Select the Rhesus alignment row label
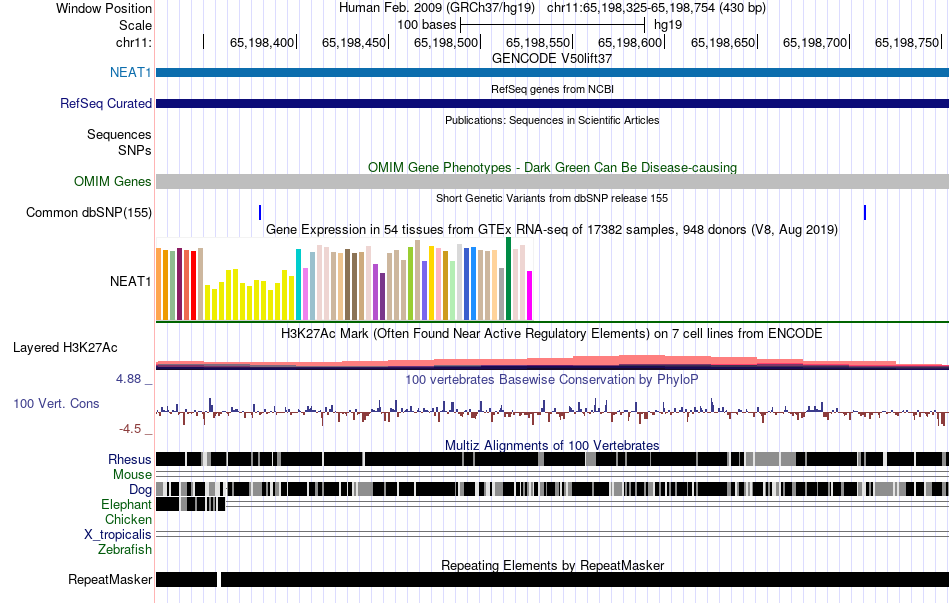 click(130, 459)
